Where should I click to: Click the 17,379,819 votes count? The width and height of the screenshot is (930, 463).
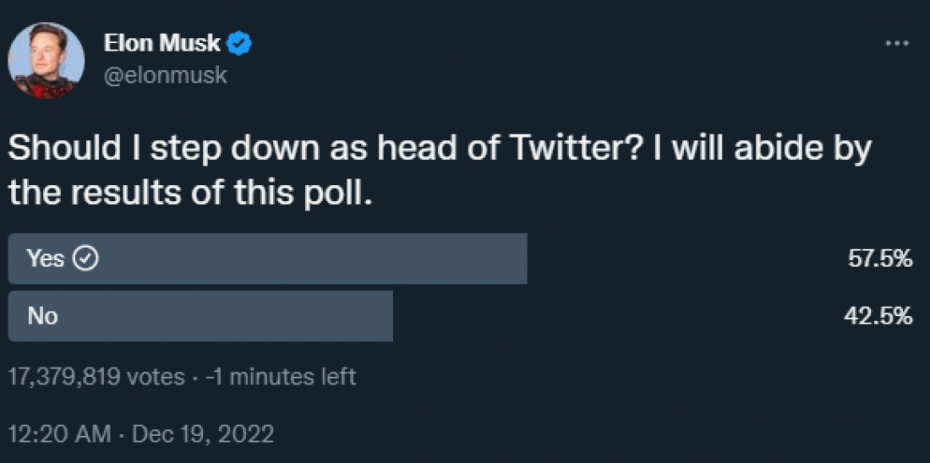pyautogui.click(x=97, y=376)
